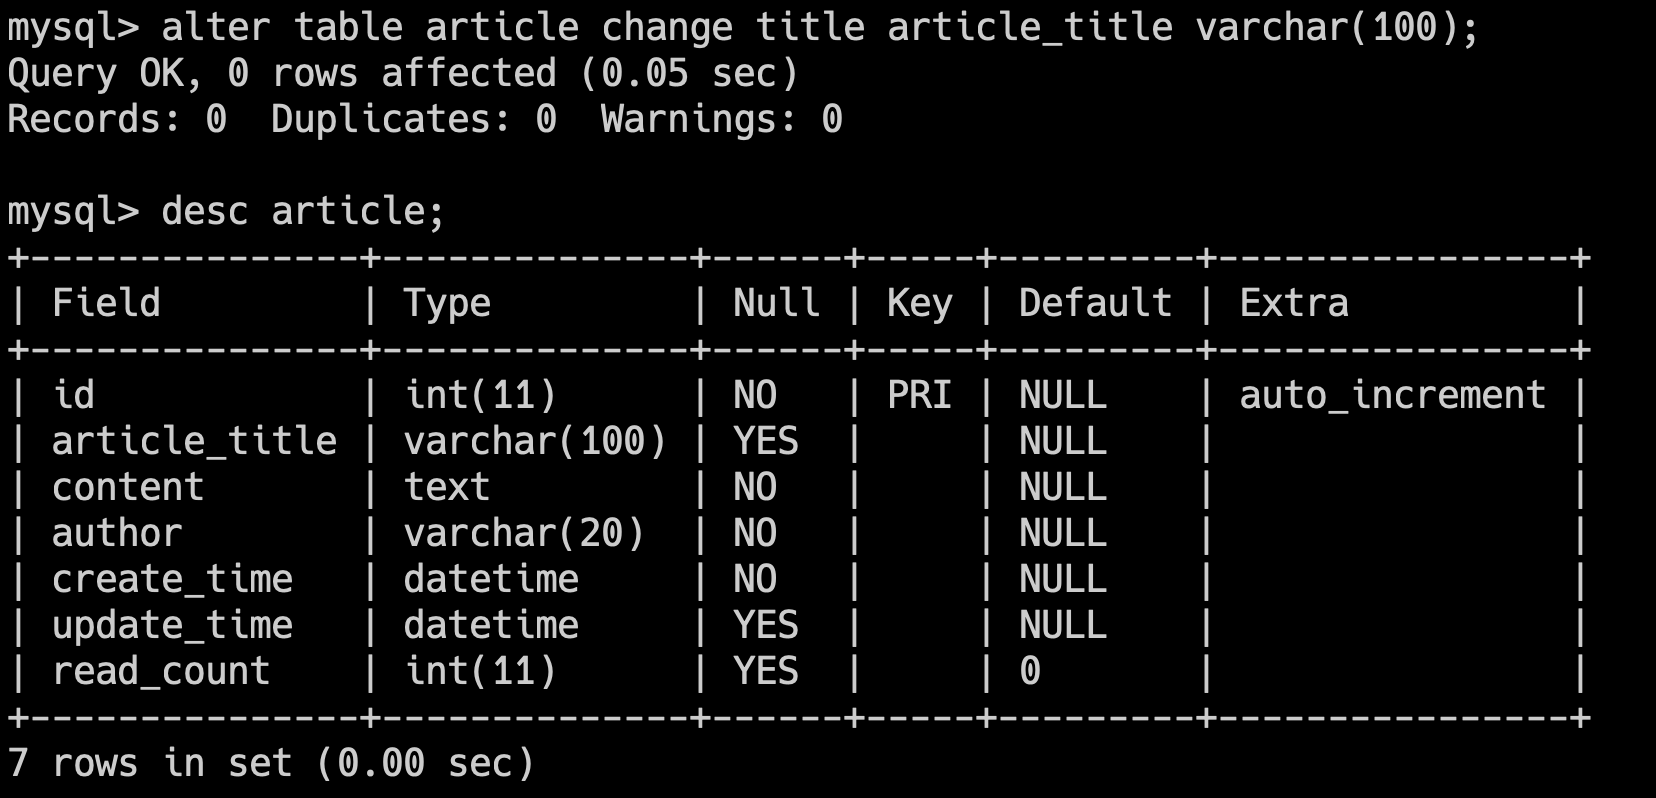Screen dimensions: 1656x798
Task: Click the read_count field name
Action: coord(161,671)
